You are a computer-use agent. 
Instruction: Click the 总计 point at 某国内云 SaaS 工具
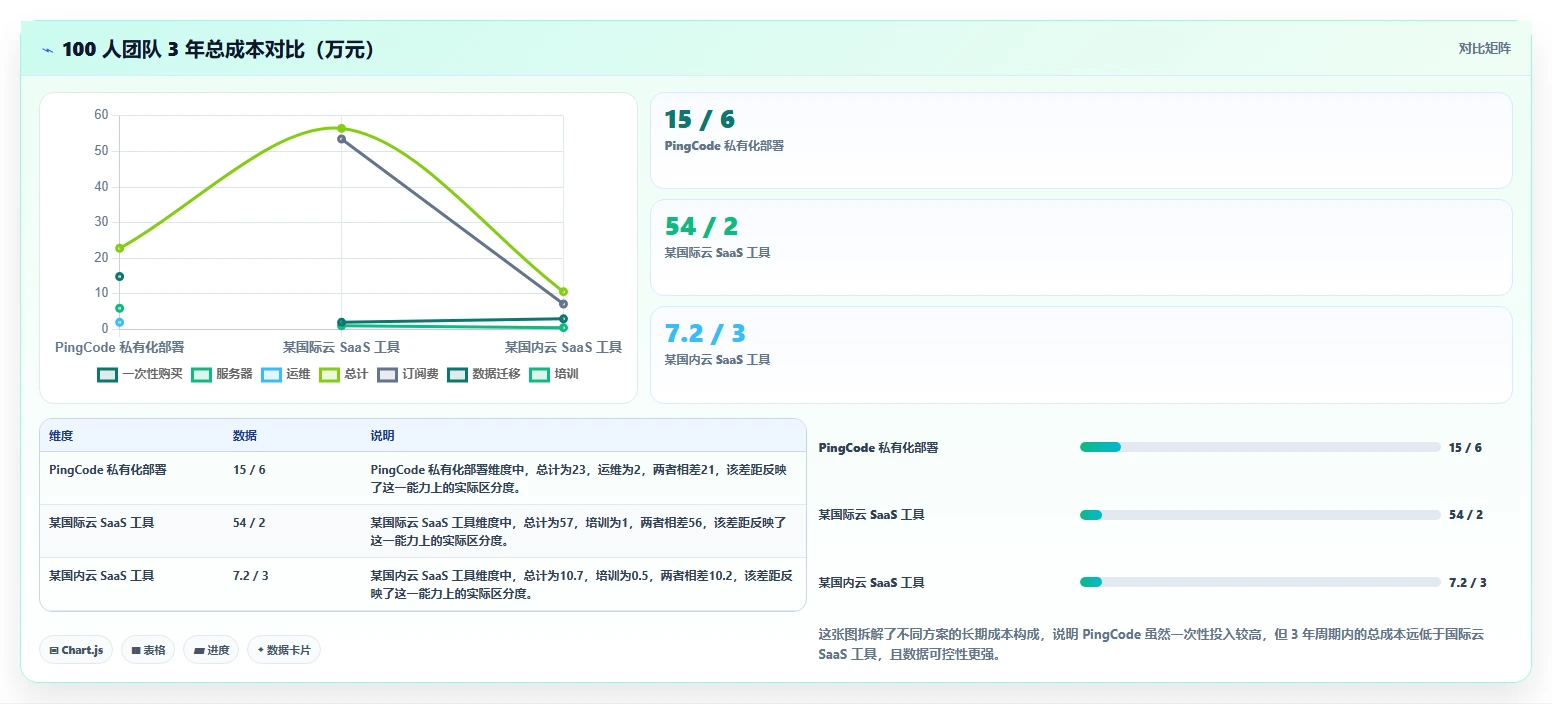coord(563,292)
